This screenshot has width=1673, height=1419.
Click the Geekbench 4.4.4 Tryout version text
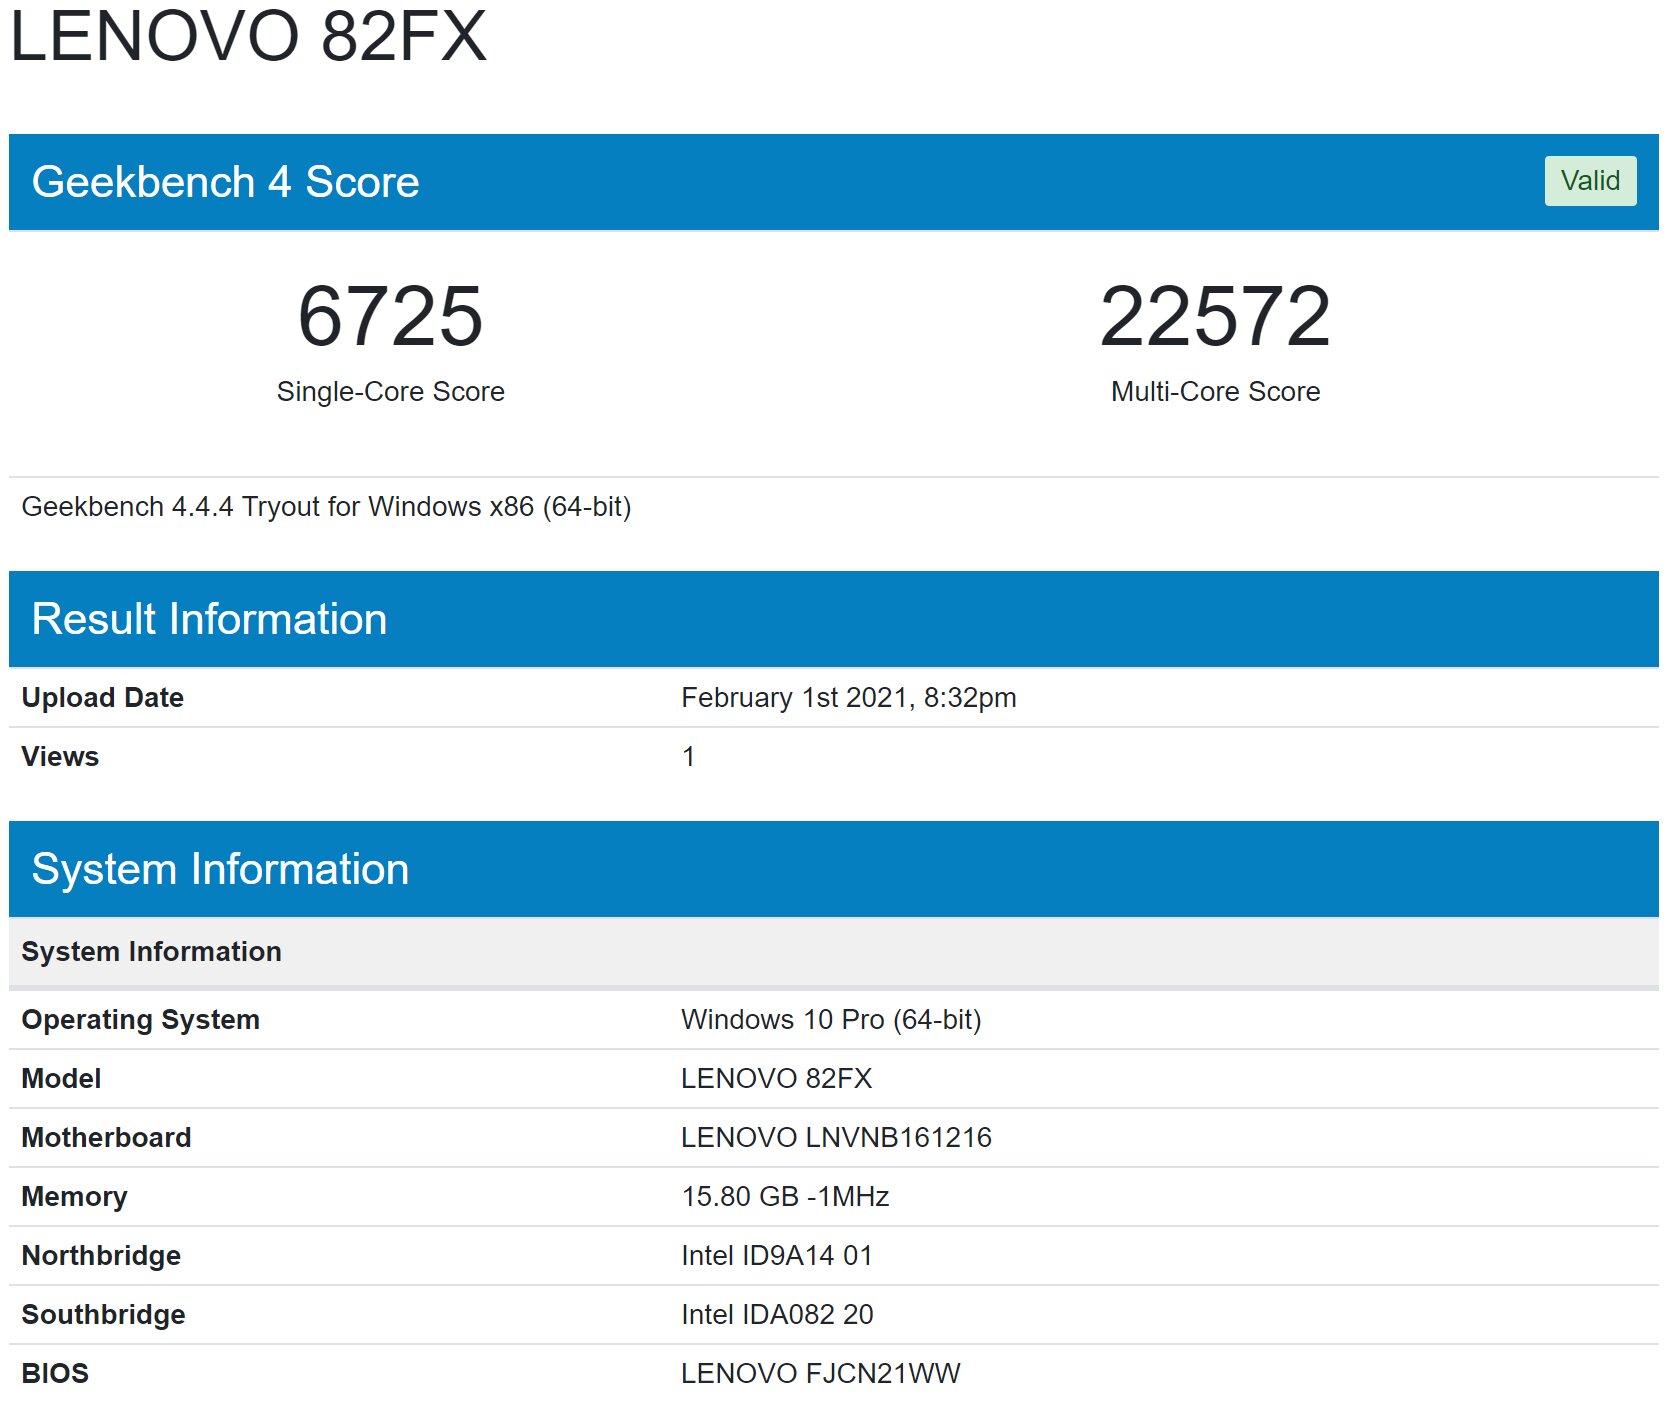point(326,507)
